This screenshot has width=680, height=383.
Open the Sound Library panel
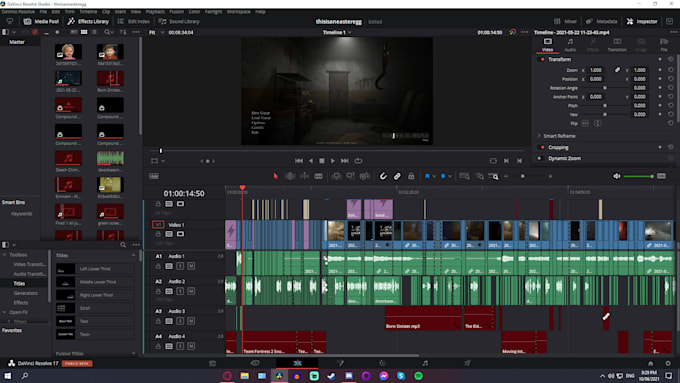point(179,21)
